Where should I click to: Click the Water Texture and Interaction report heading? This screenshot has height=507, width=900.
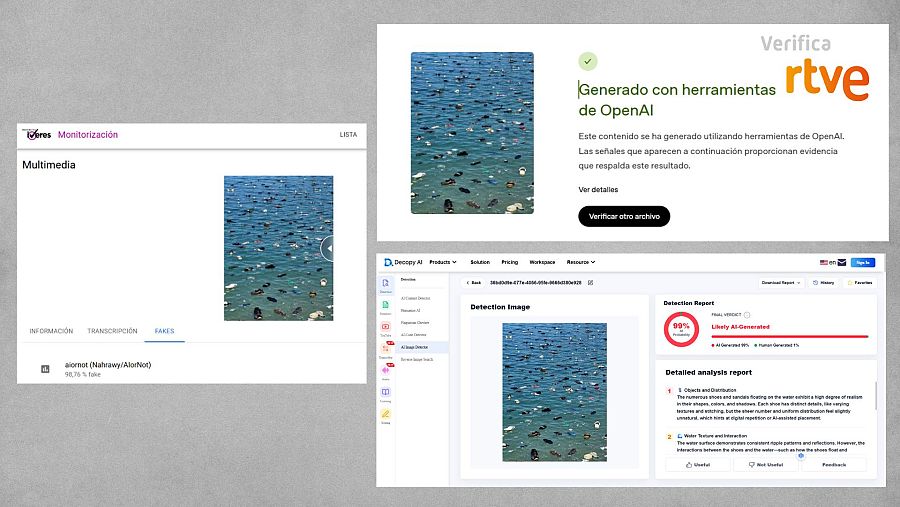click(x=713, y=436)
